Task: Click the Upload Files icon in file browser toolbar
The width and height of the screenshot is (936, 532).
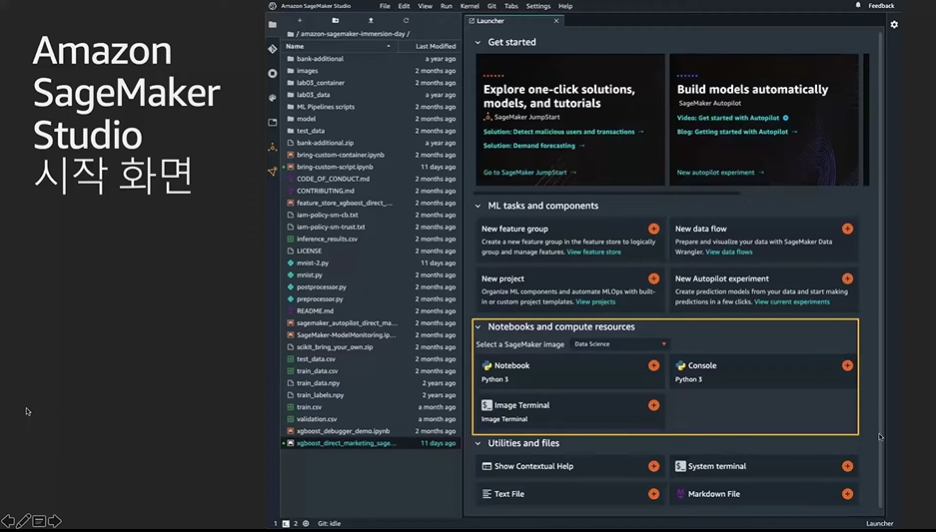Action: 371,20
